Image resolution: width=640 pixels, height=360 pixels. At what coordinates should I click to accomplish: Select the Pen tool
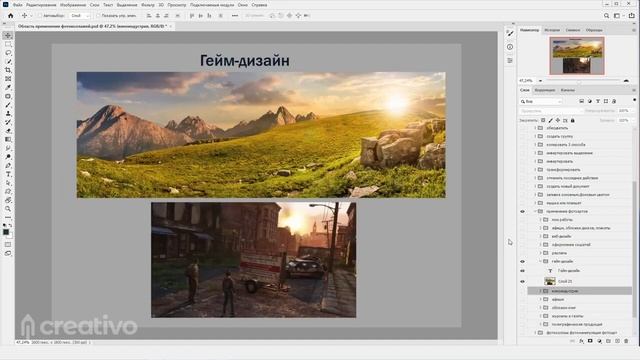[8, 165]
